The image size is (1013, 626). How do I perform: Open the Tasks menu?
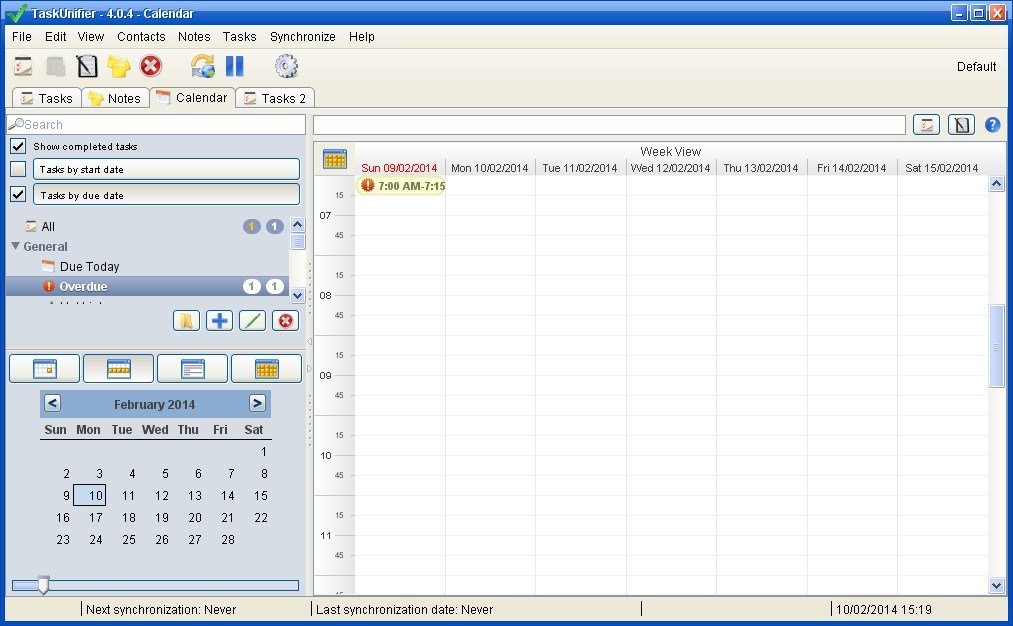239,37
